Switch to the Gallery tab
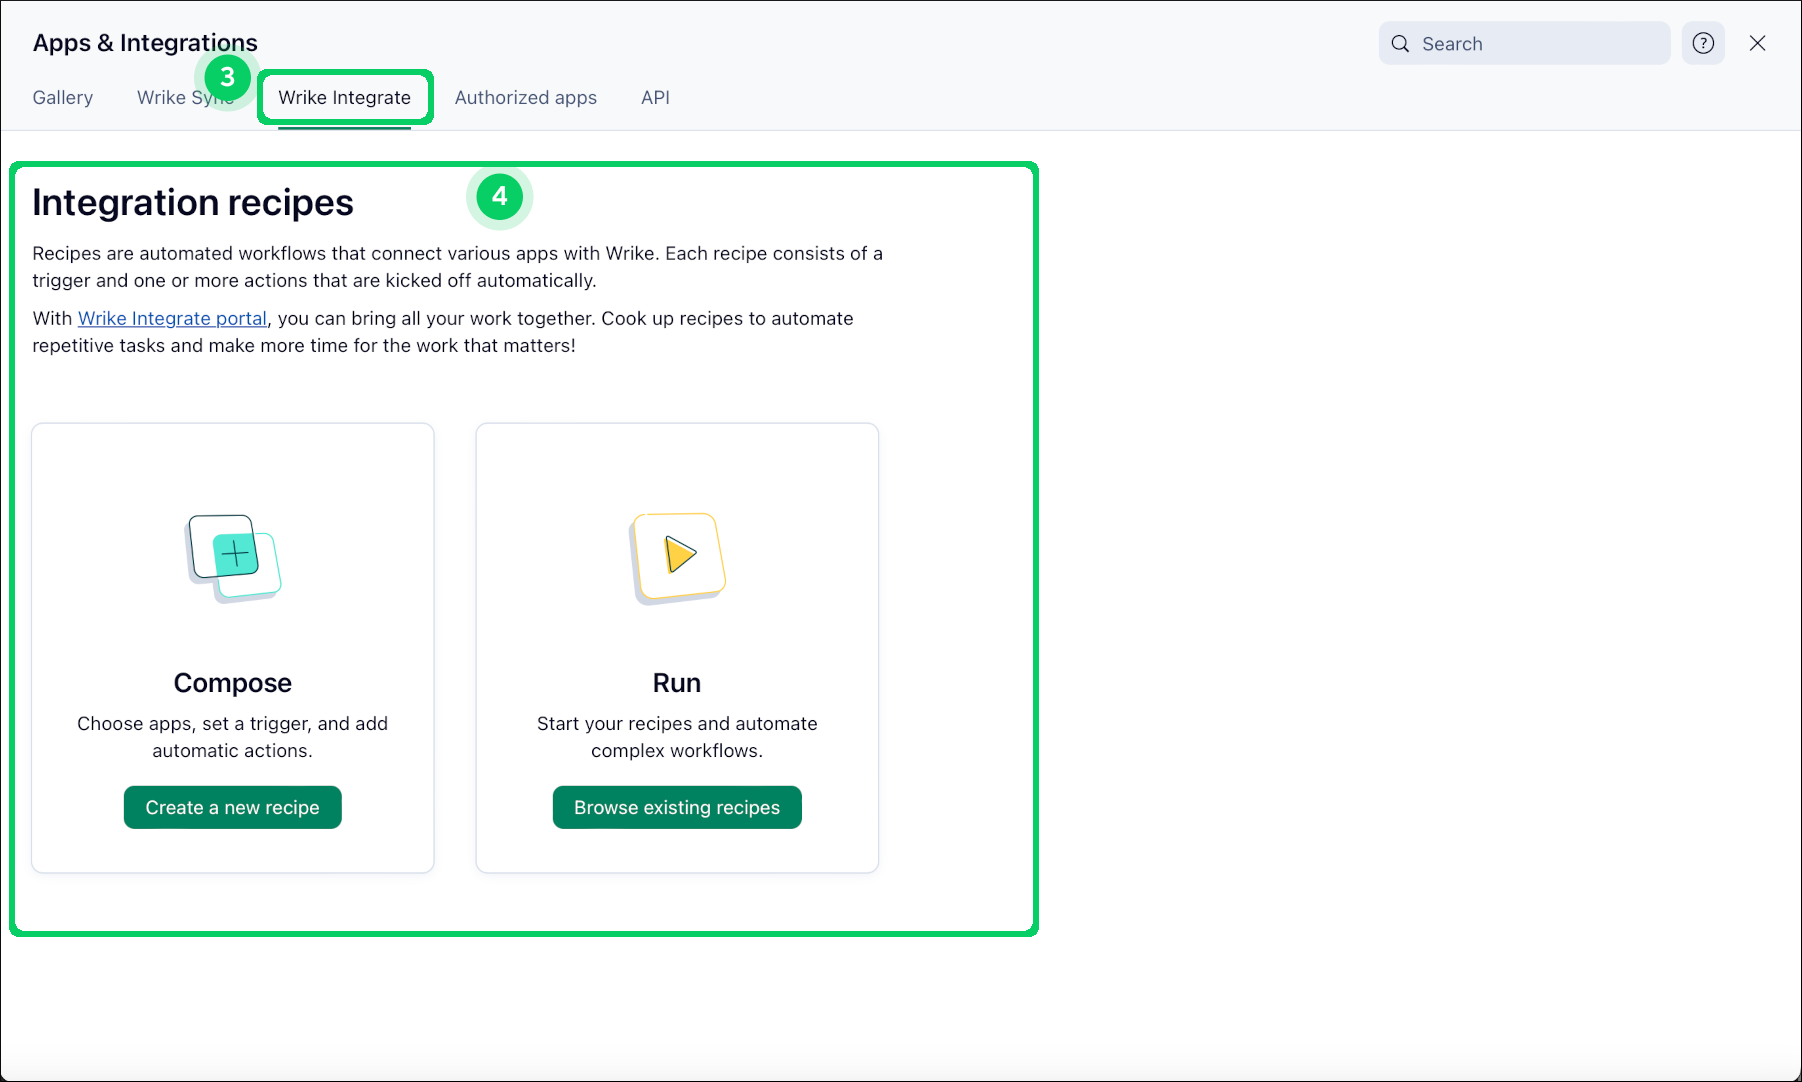 62,97
